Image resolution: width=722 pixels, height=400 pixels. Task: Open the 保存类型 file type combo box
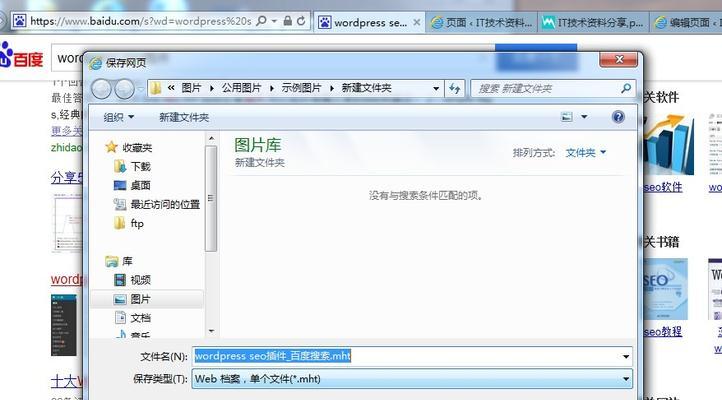(x=412, y=379)
